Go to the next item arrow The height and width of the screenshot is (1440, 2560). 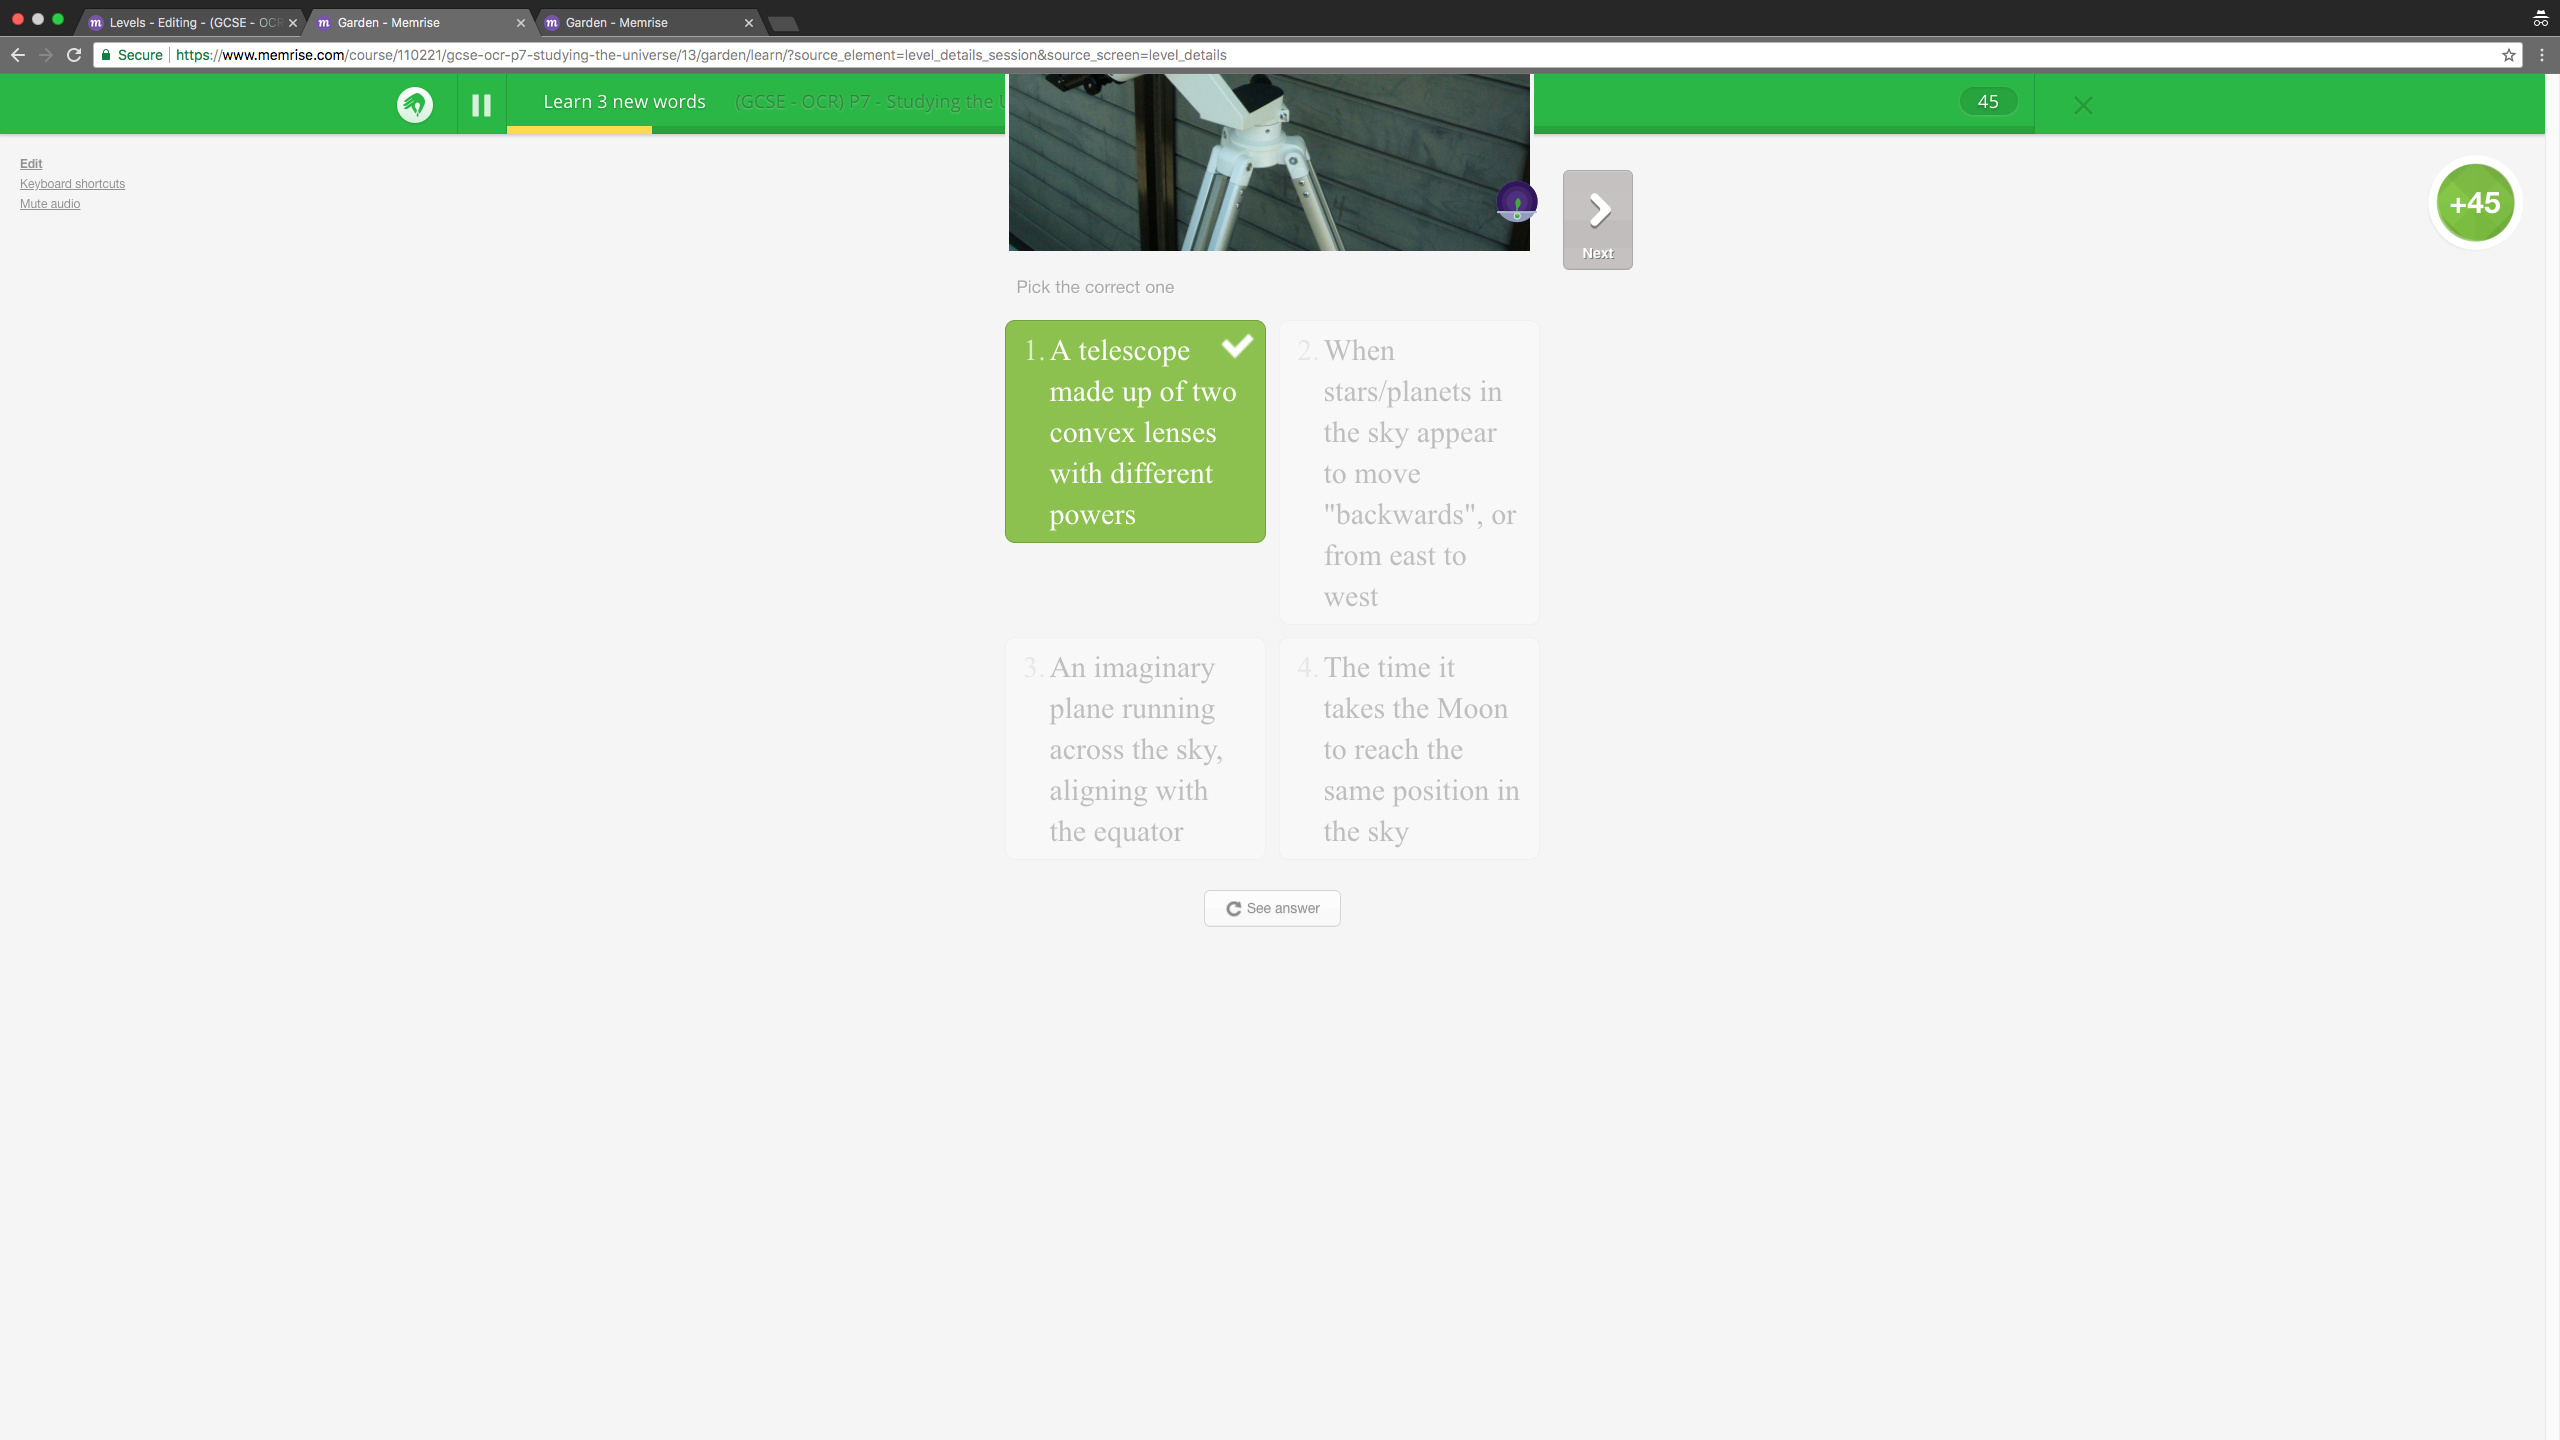pyautogui.click(x=1598, y=220)
